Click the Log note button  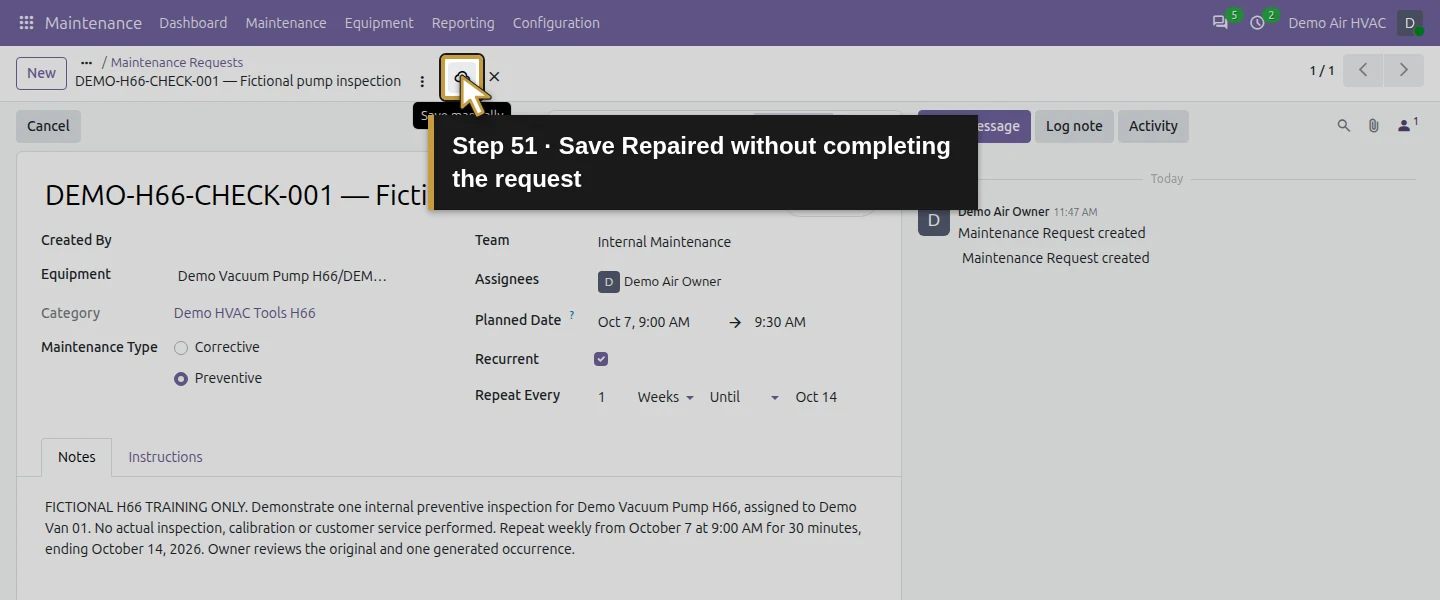pos(1074,126)
